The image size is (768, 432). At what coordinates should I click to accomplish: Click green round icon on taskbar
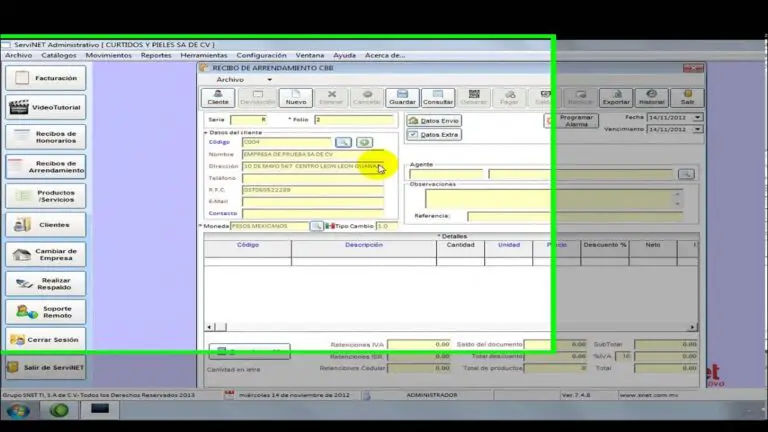[x=59, y=410]
